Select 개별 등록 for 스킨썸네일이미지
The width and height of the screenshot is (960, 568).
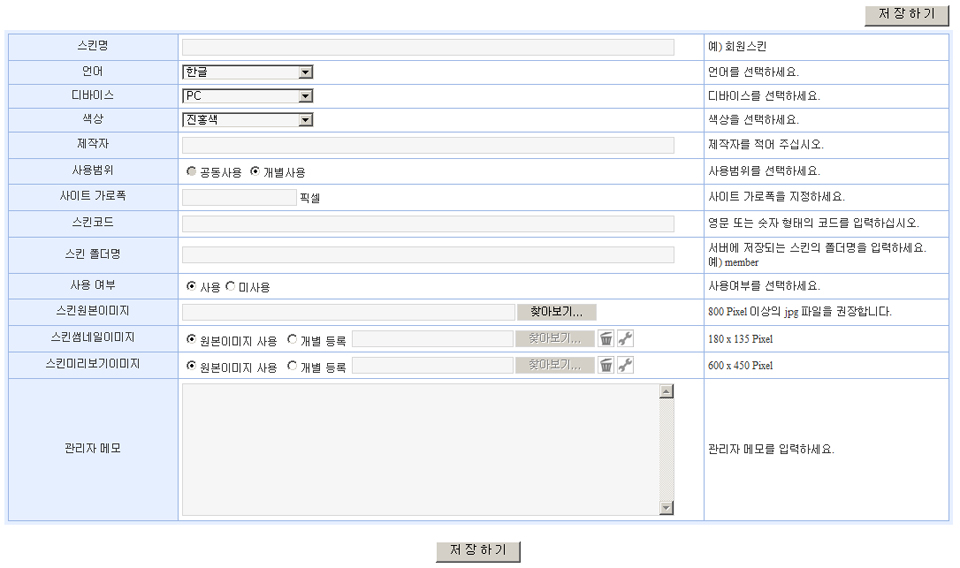(x=292, y=340)
